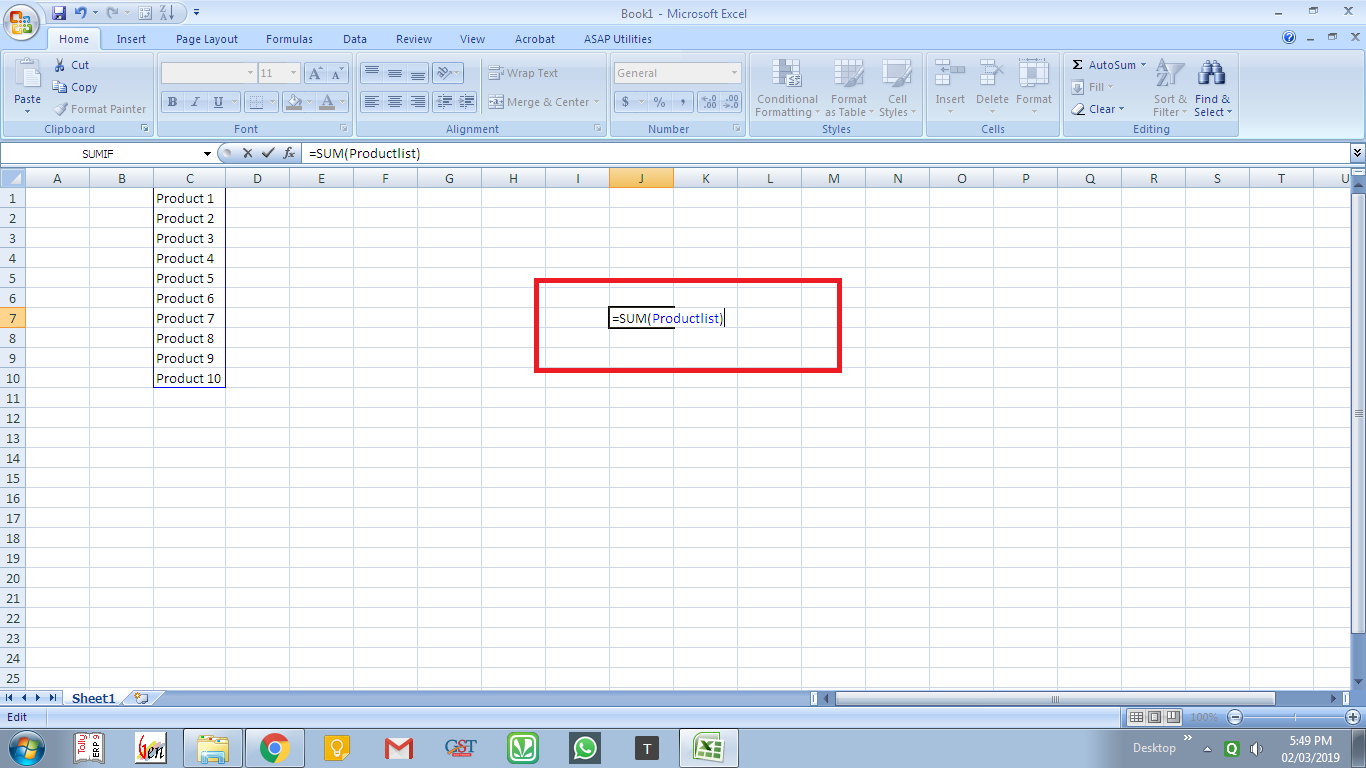
Task: Select the Format Painter tool
Action: coord(100,109)
